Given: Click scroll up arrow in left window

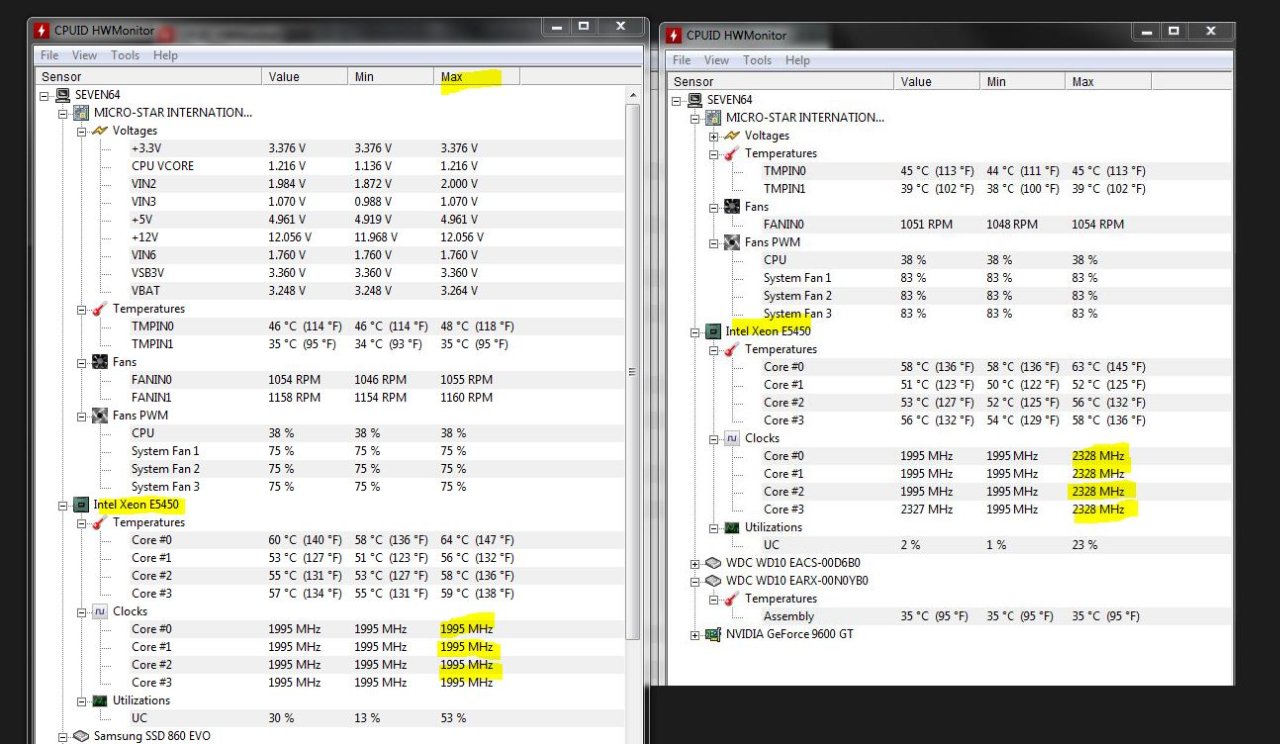Looking at the screenshot, I should click(x=632, y=95).
